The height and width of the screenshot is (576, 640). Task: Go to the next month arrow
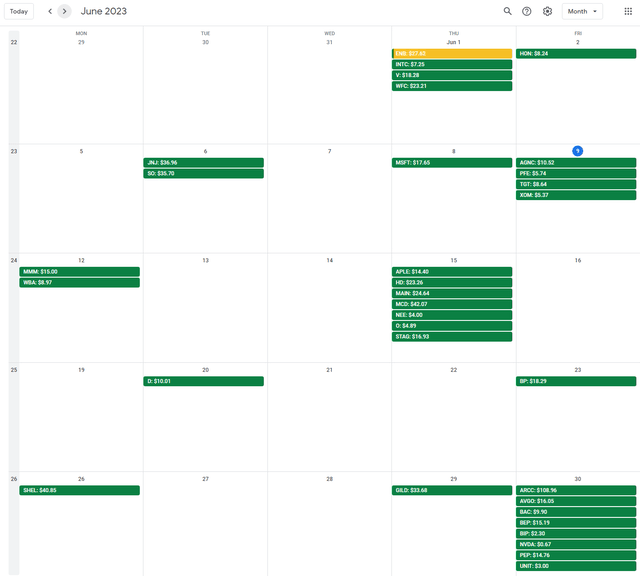64,11
